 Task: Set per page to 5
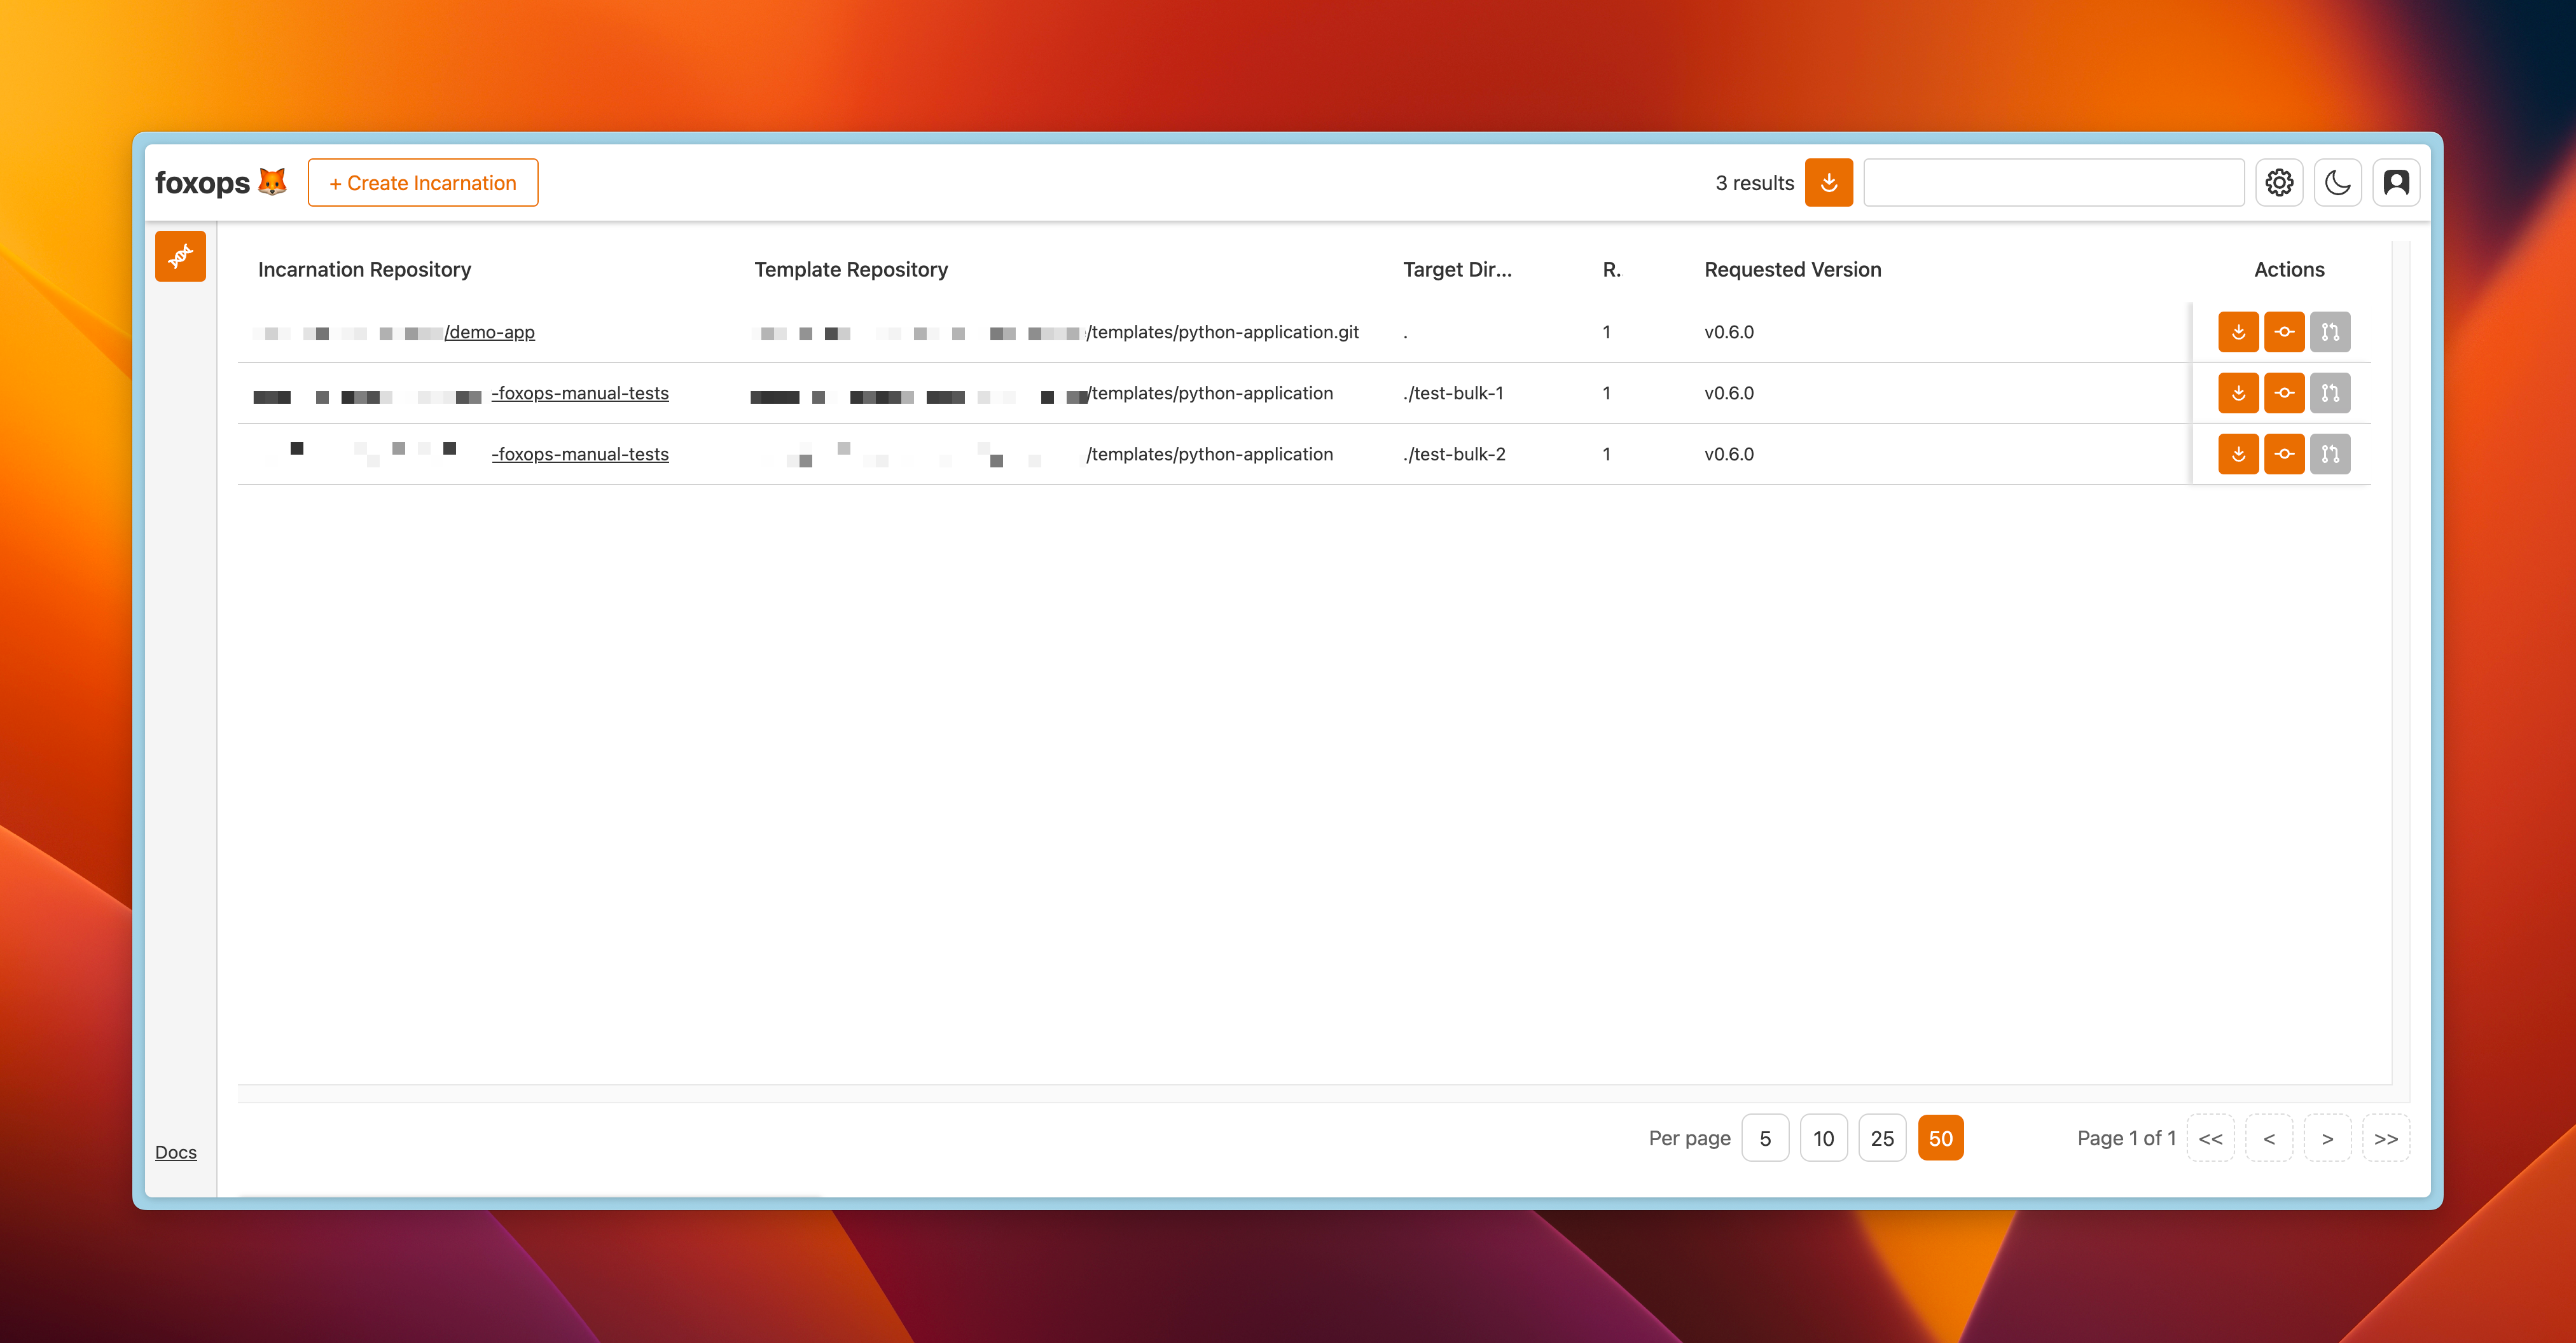click(1765, 1138)
